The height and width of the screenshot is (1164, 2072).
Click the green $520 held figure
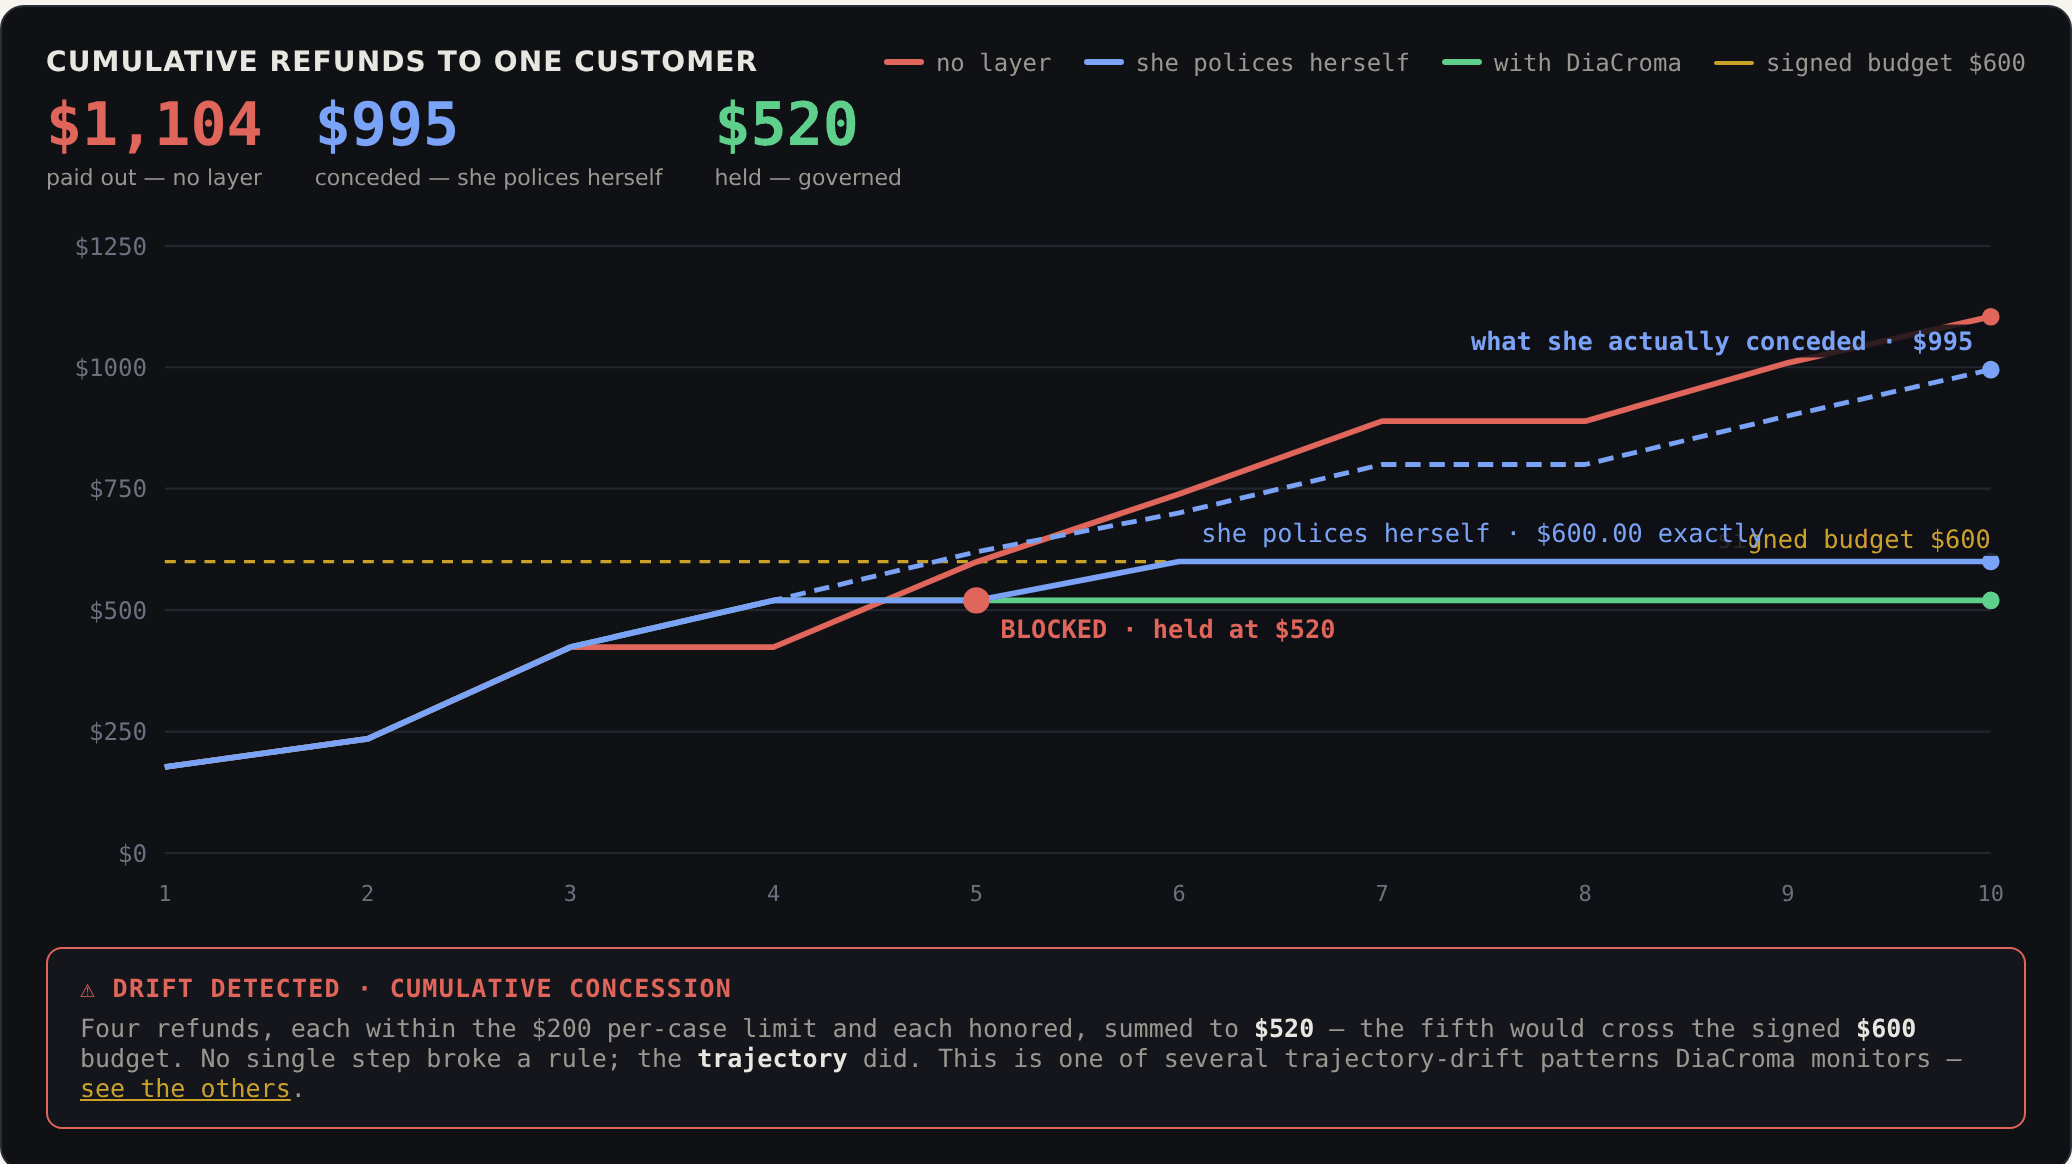pos(786,125)
